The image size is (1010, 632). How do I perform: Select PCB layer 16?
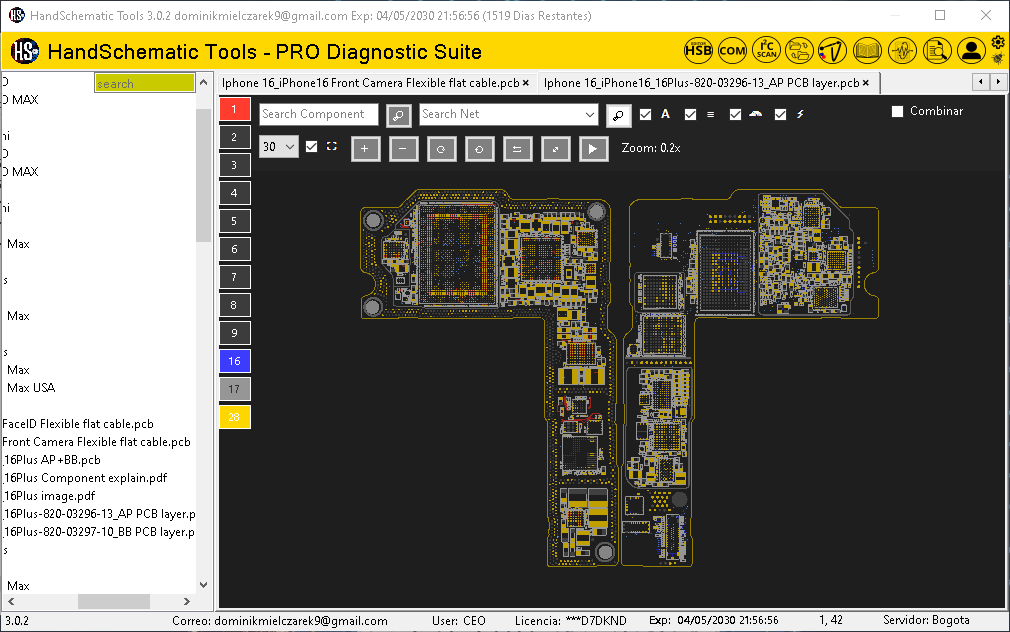[234, 361]
